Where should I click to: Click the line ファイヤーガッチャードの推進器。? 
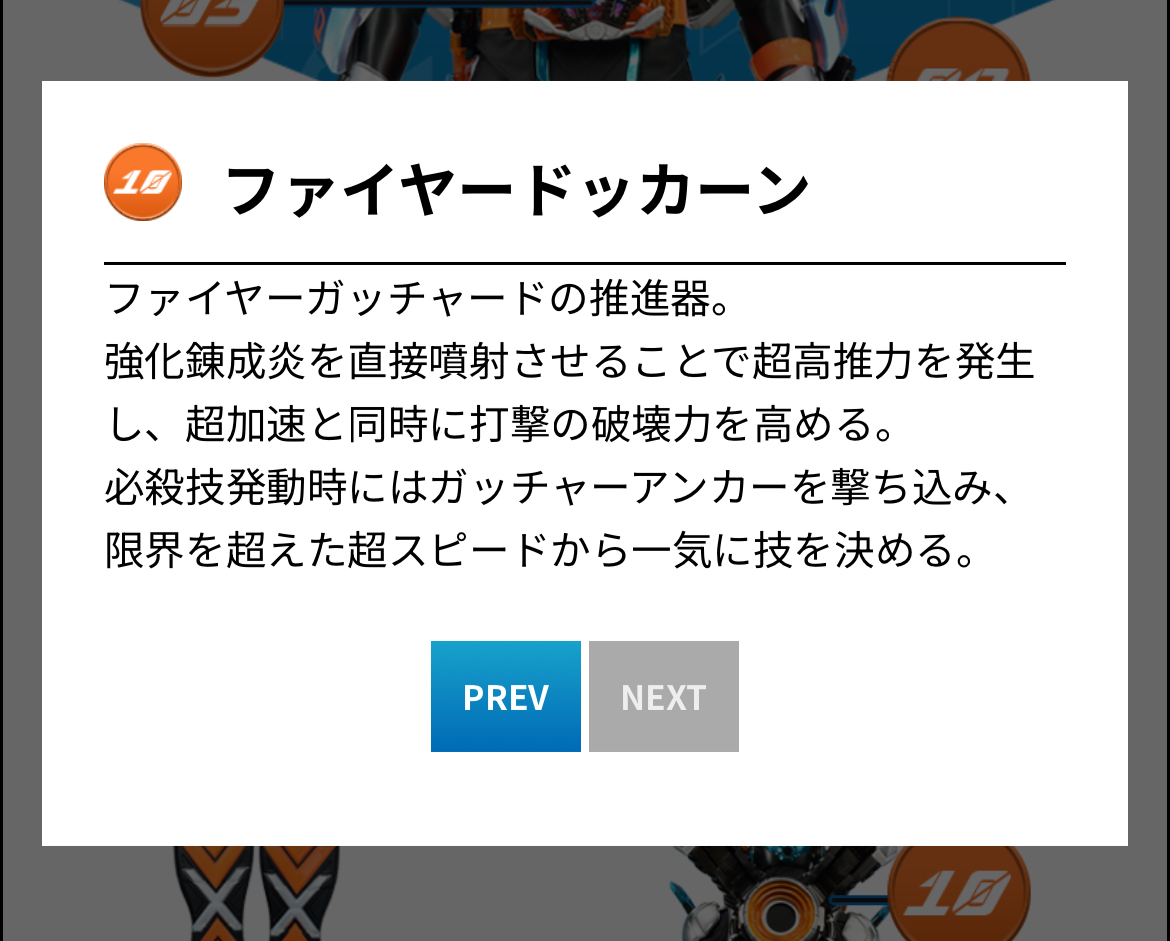419,298
